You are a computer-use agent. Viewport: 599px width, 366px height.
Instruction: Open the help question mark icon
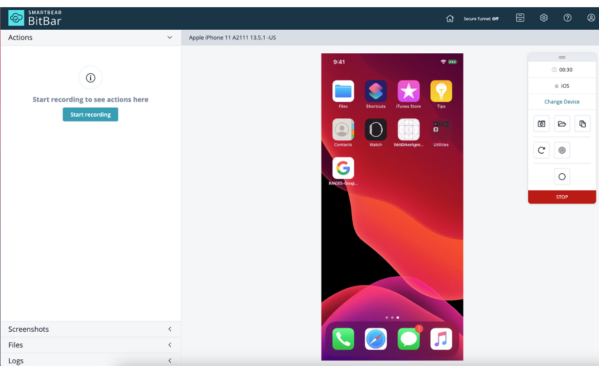pos(567,18)
